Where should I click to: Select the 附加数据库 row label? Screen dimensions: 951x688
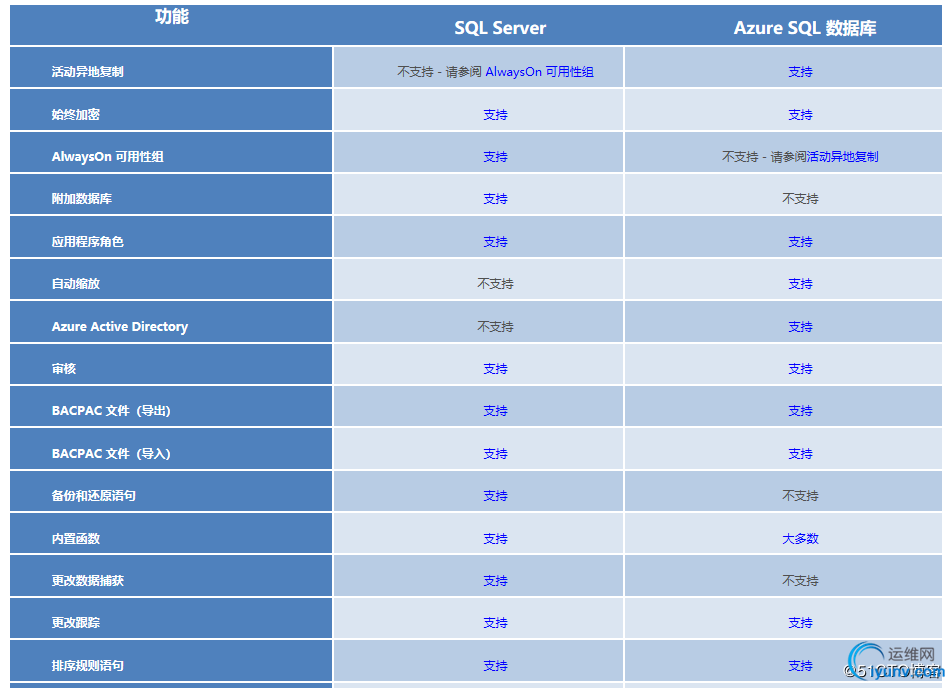[x=81, y=198]
